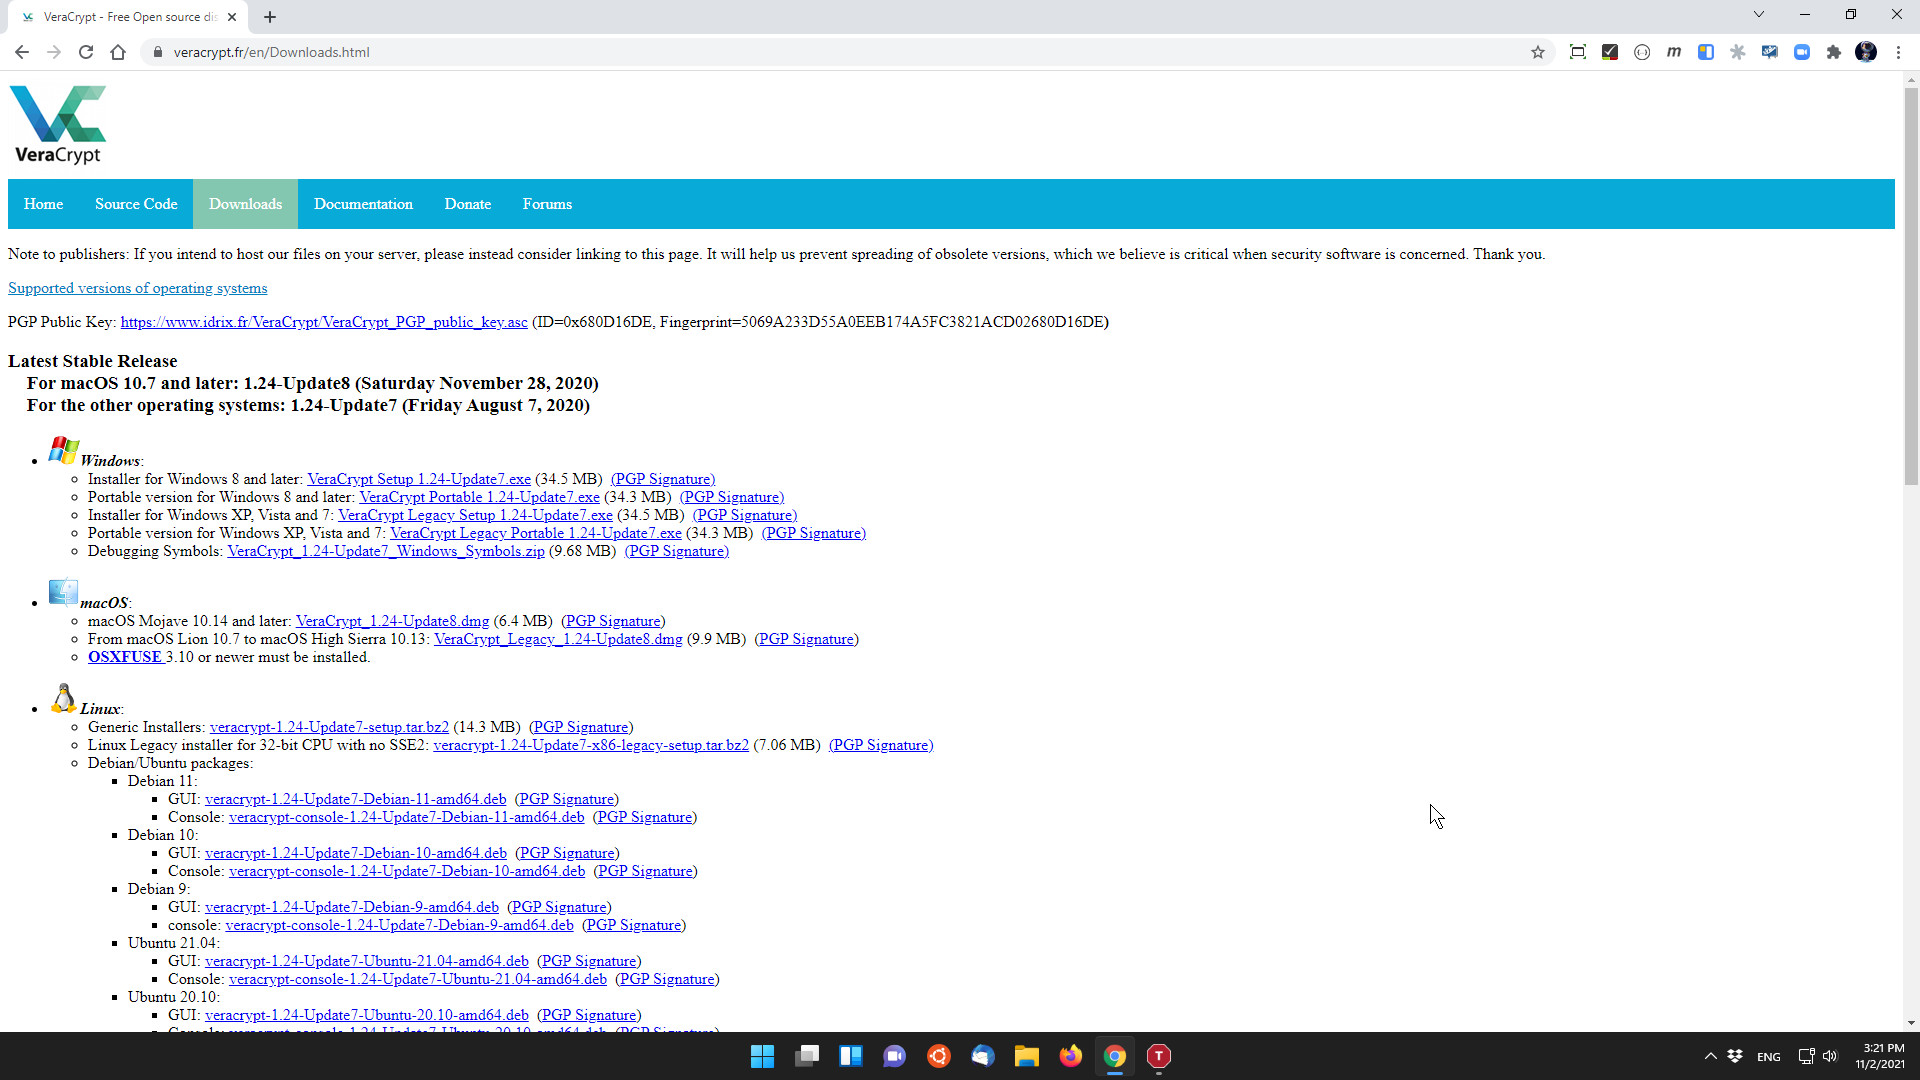Open Ubuntu from the taskbar
This screenshot has height=1080, width=1920.
tap(939, 1056)
